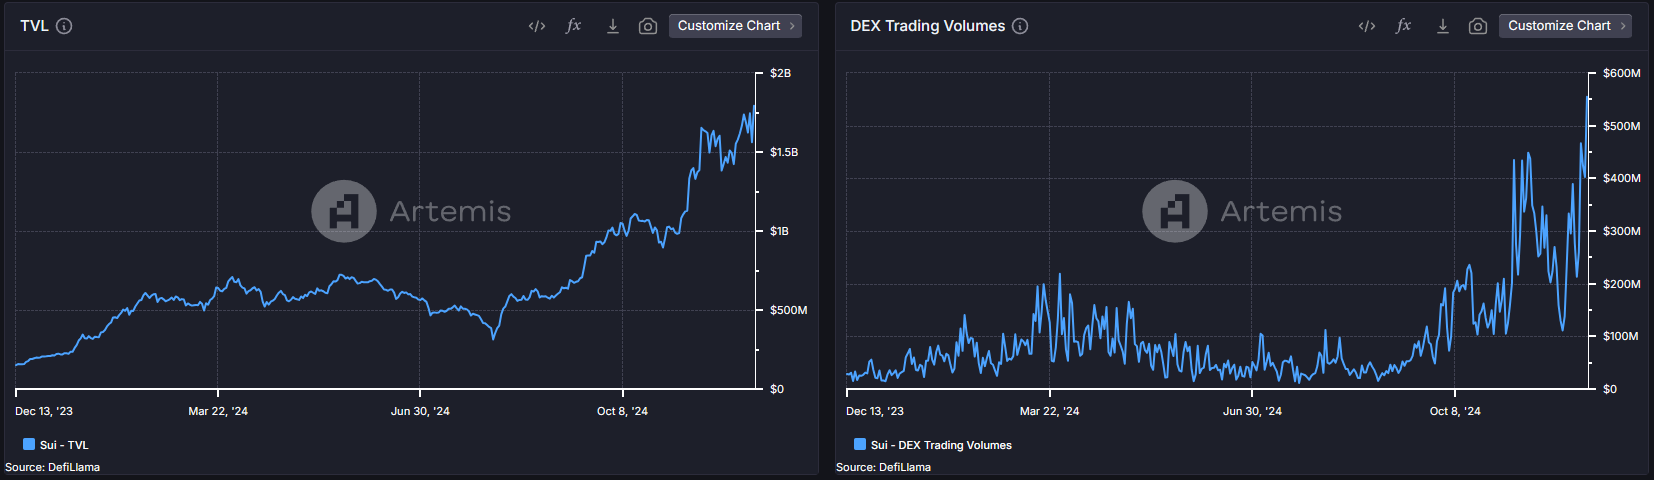Toggle the Sui - DEX Trading Volumes legend series

click(x=933, y=445)
